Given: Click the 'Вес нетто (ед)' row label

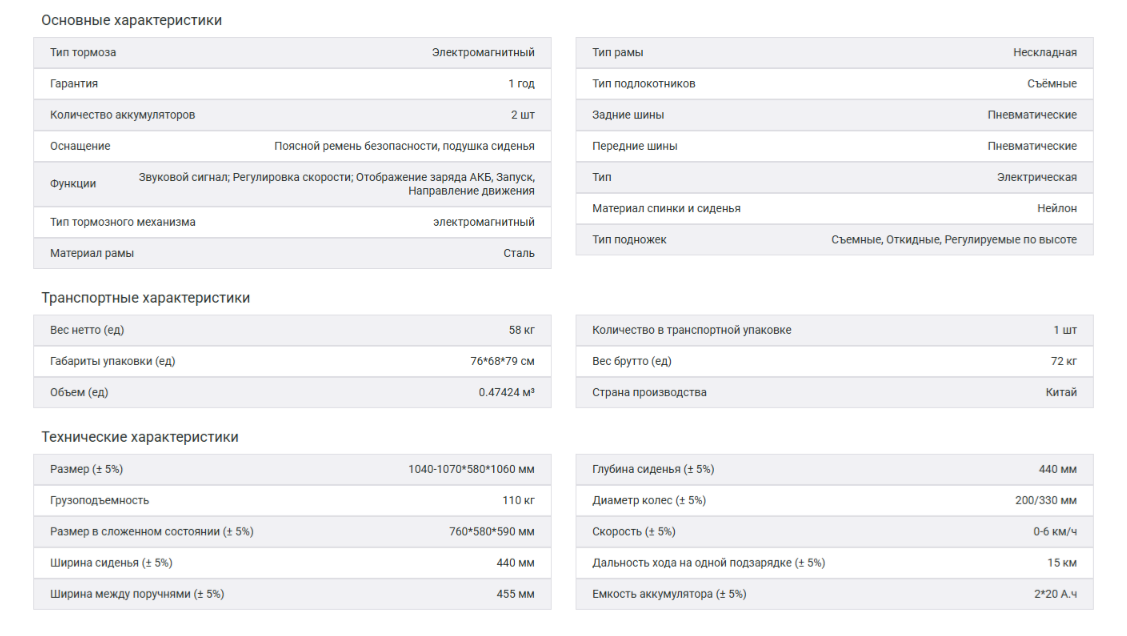Looking at the screenshot, I should 87,330.
